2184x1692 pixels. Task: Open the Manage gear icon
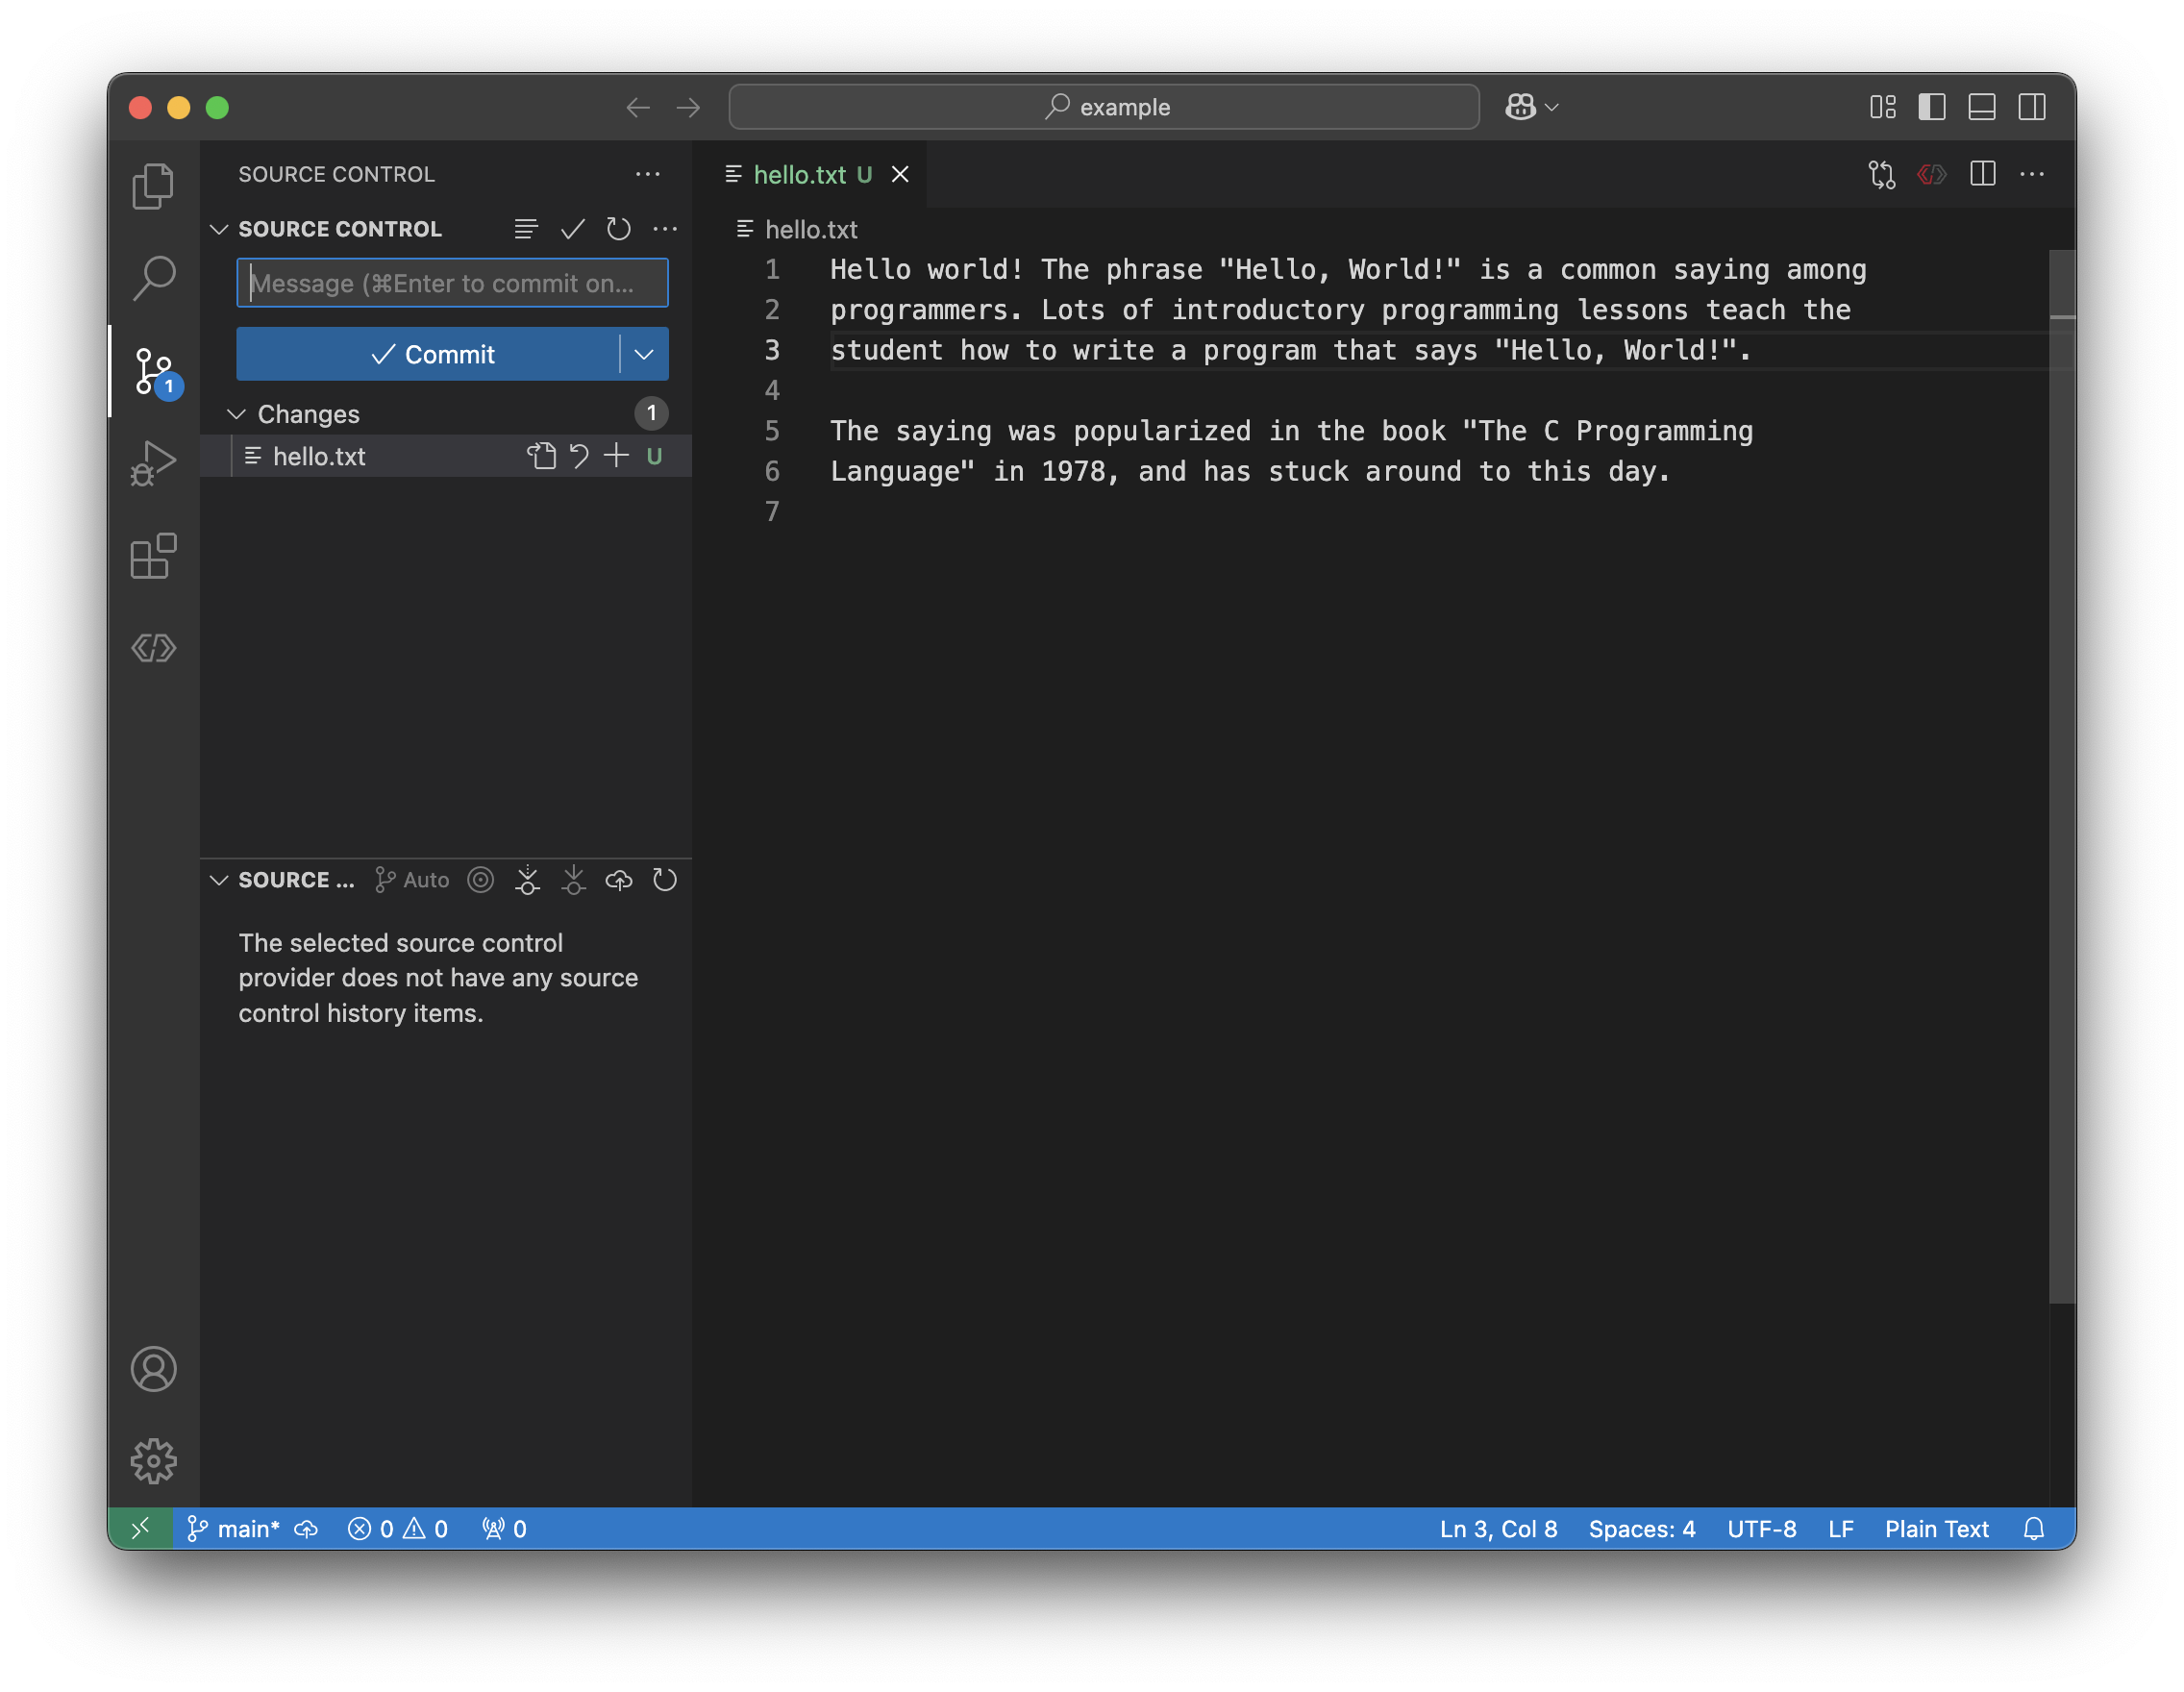pos(153,1461)
